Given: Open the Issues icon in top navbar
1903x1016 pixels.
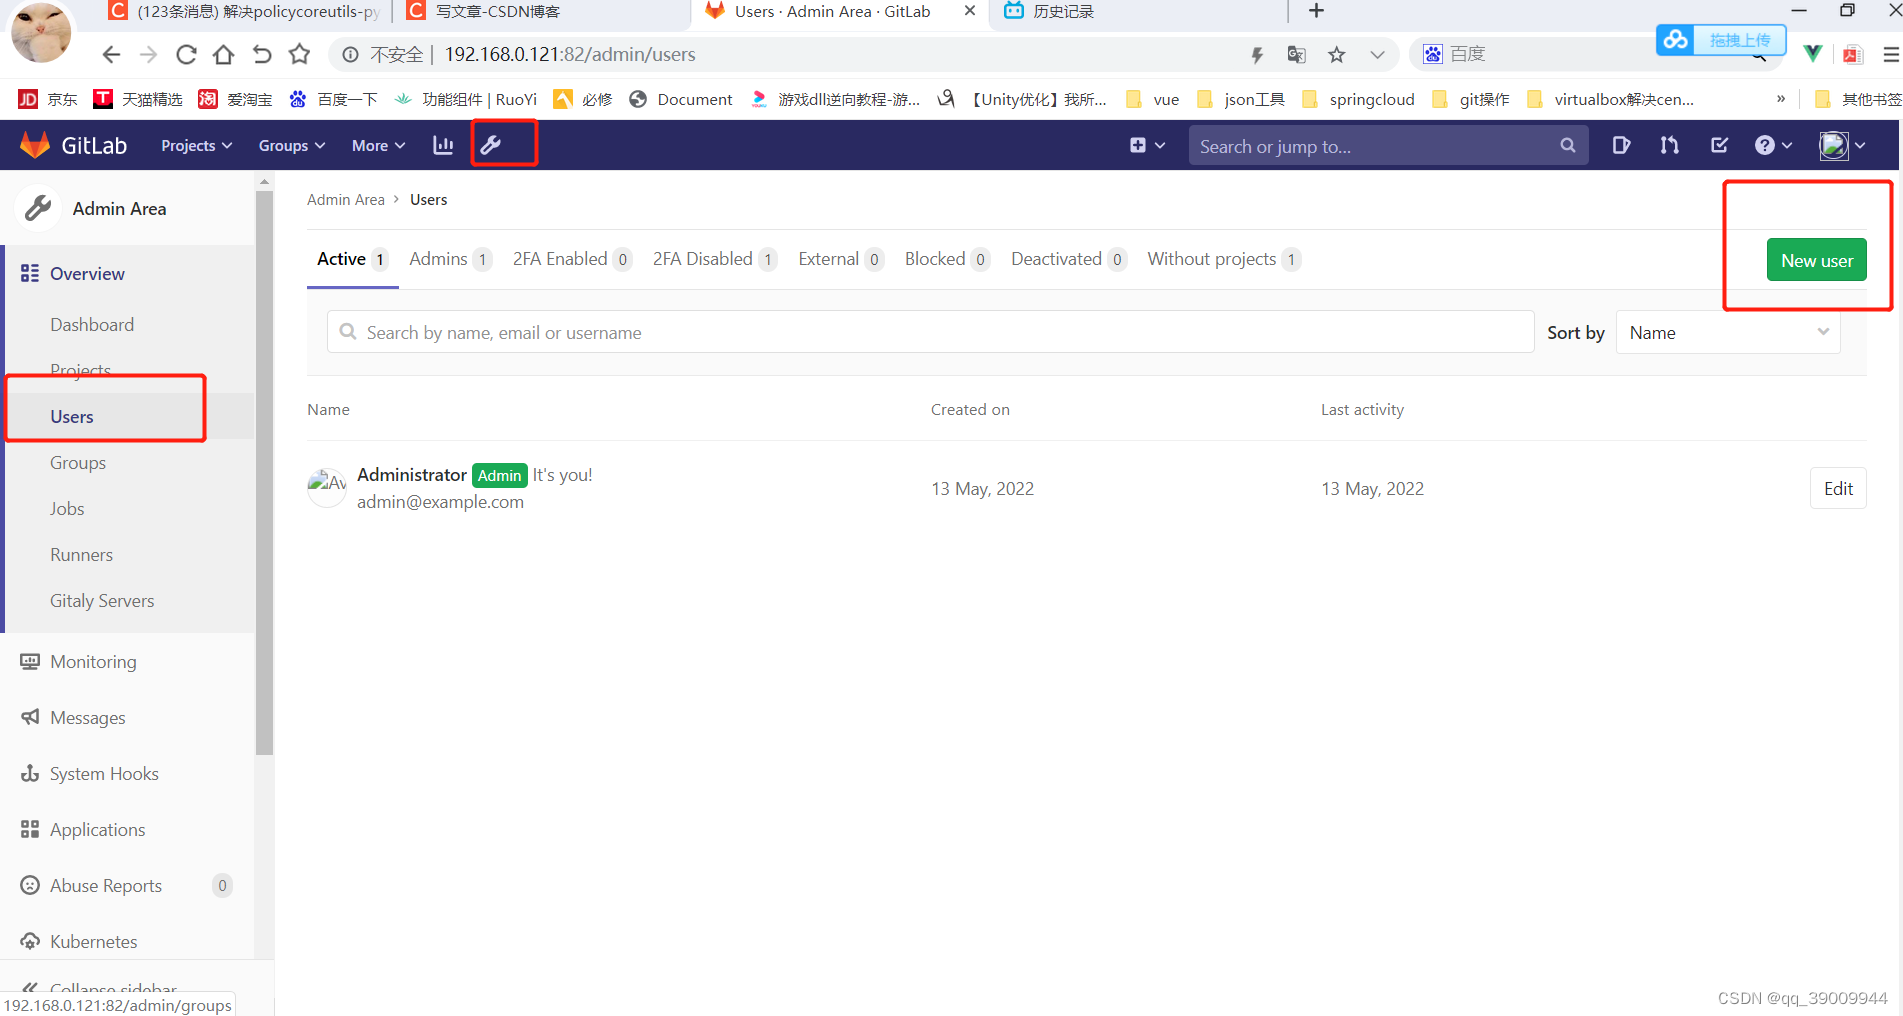Looking at the screenshot, I should pos(1621,145).
